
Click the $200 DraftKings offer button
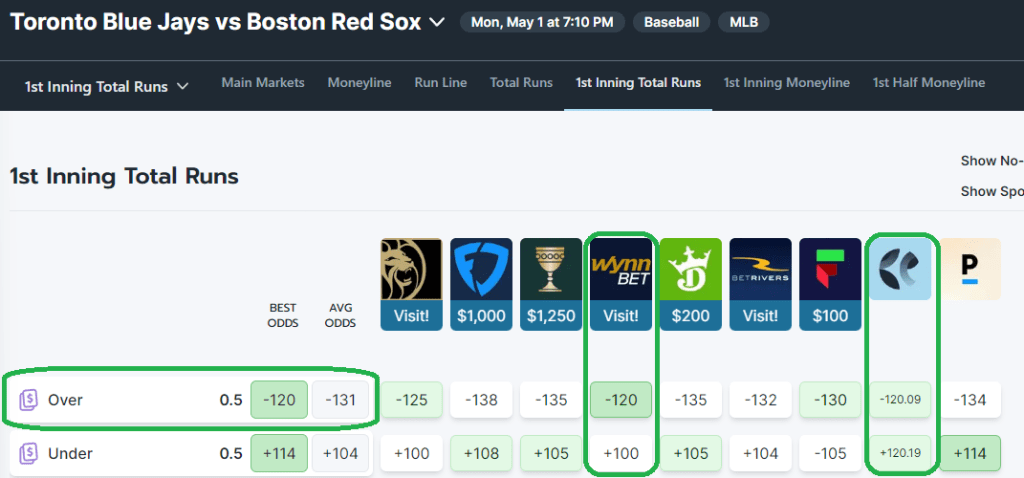(691, 316)
